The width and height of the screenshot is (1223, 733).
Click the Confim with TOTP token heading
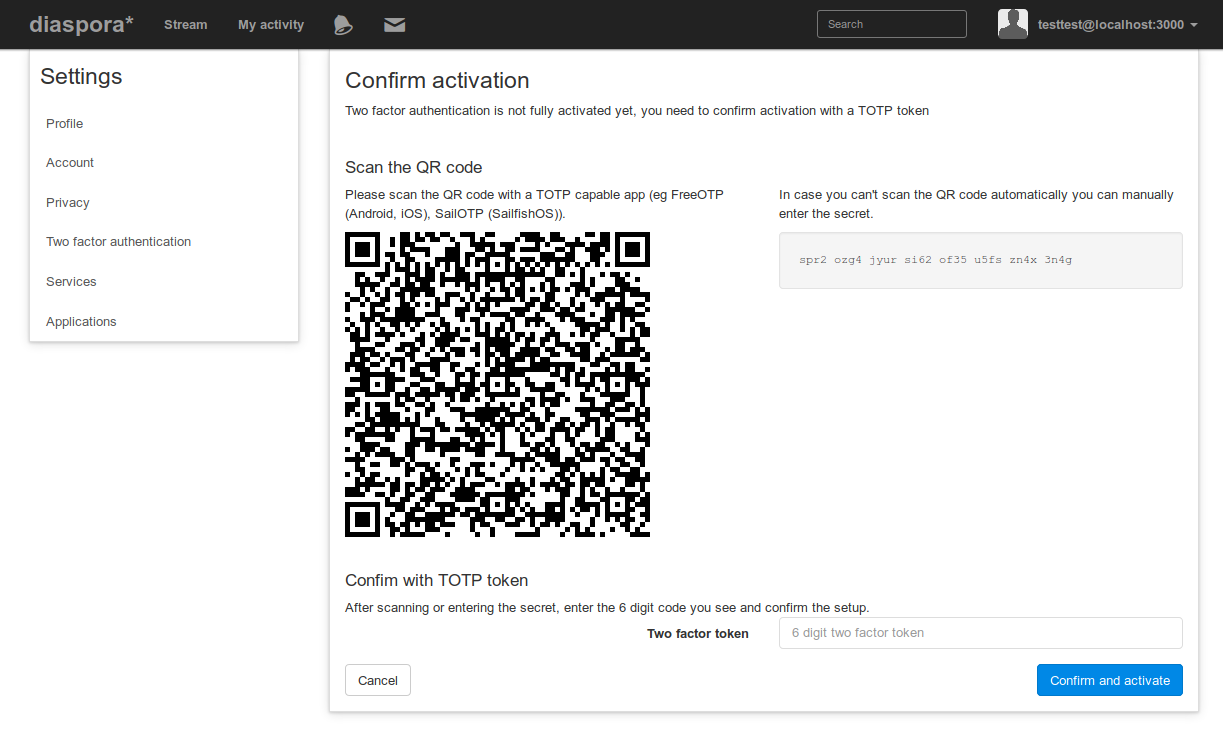[436, 580]
